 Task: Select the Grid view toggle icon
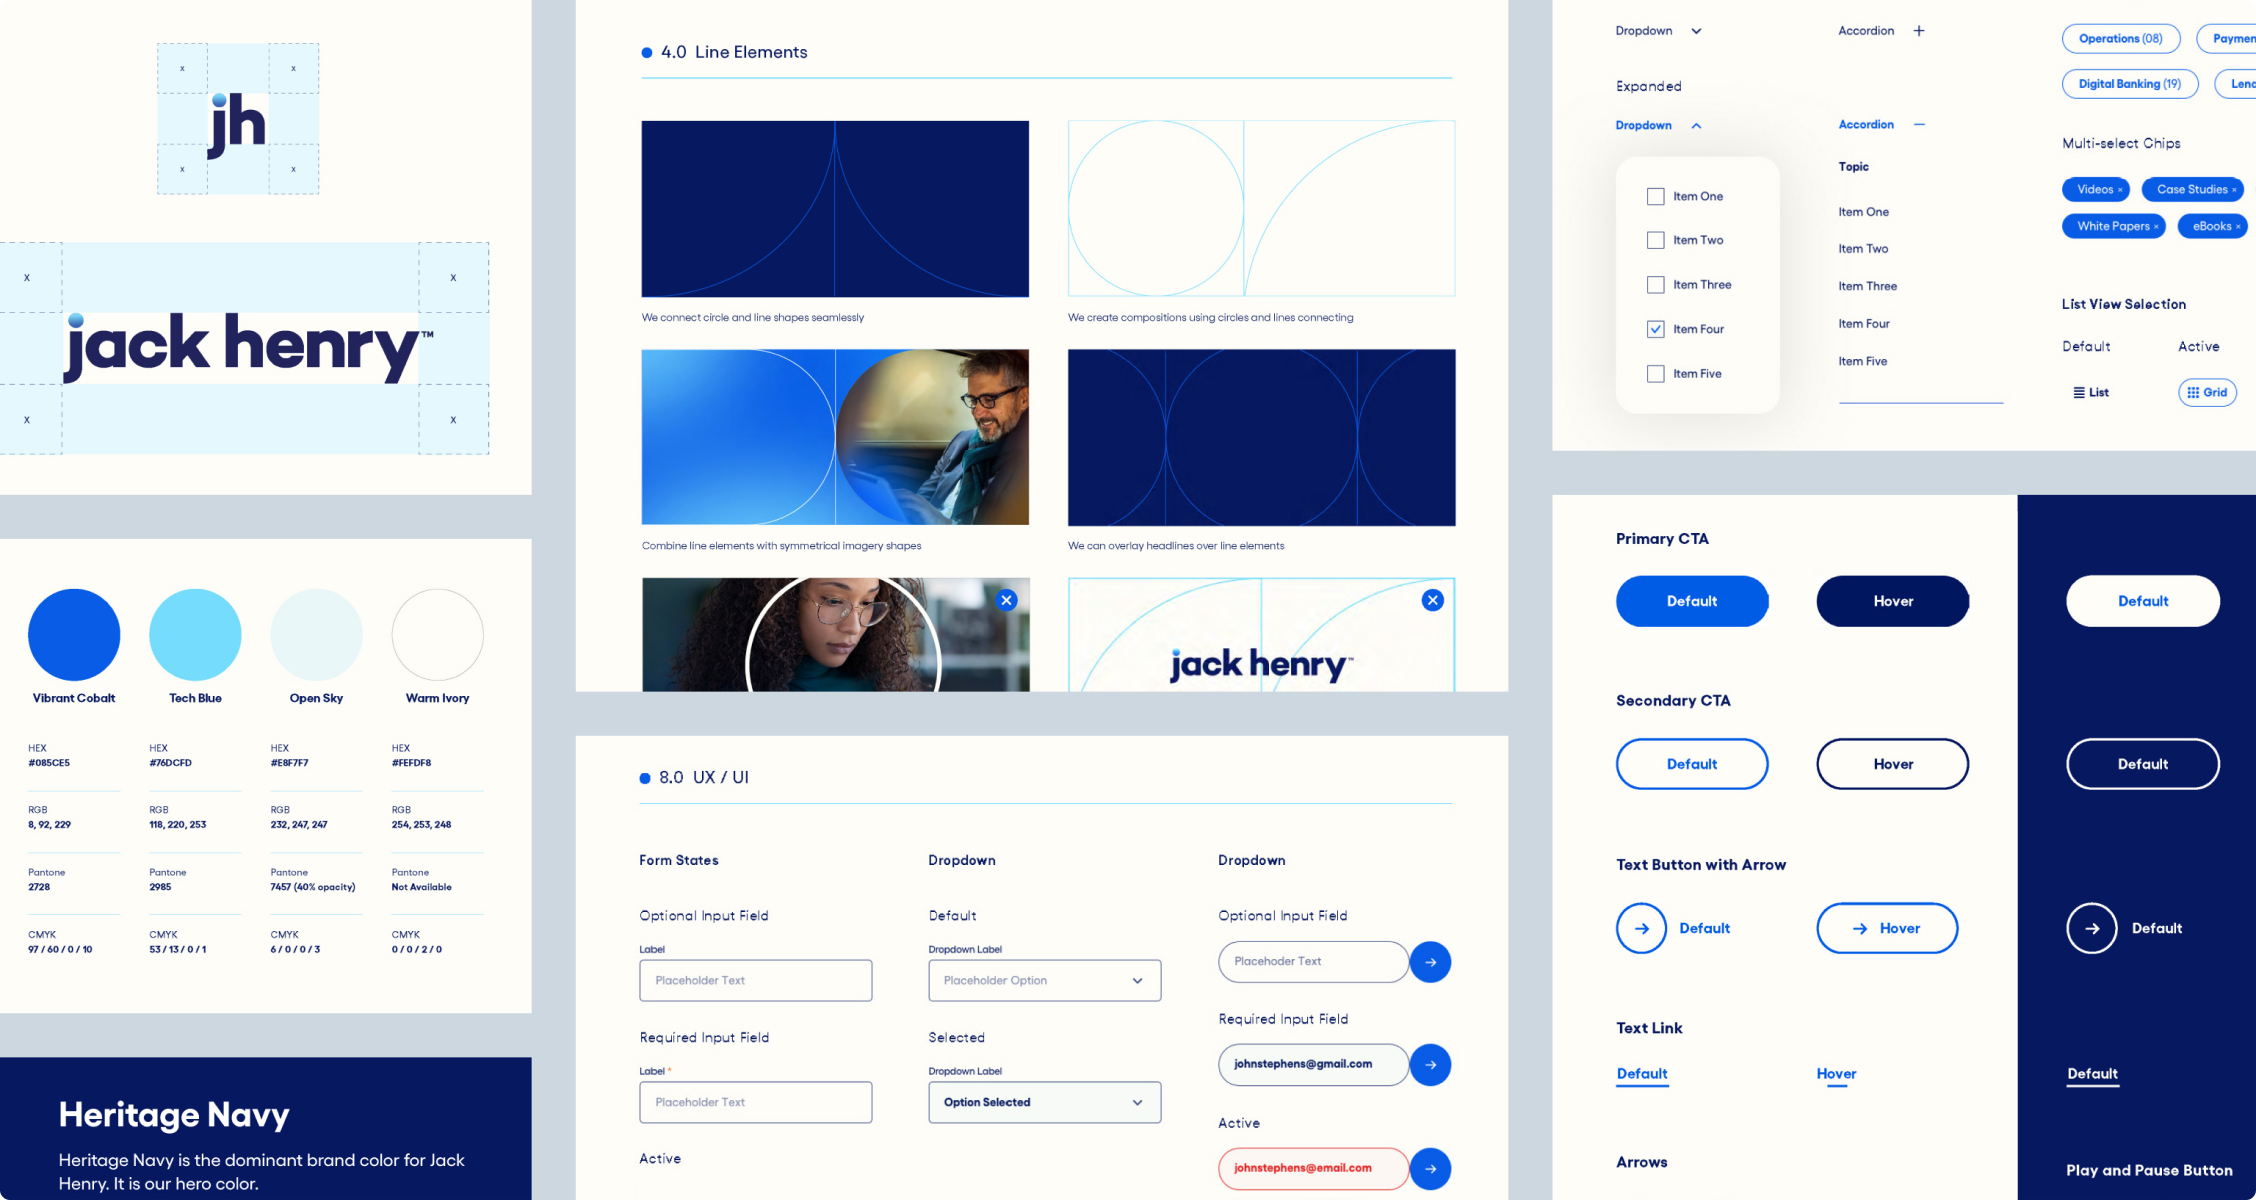pyautogui.click(x=2208, y=394)
